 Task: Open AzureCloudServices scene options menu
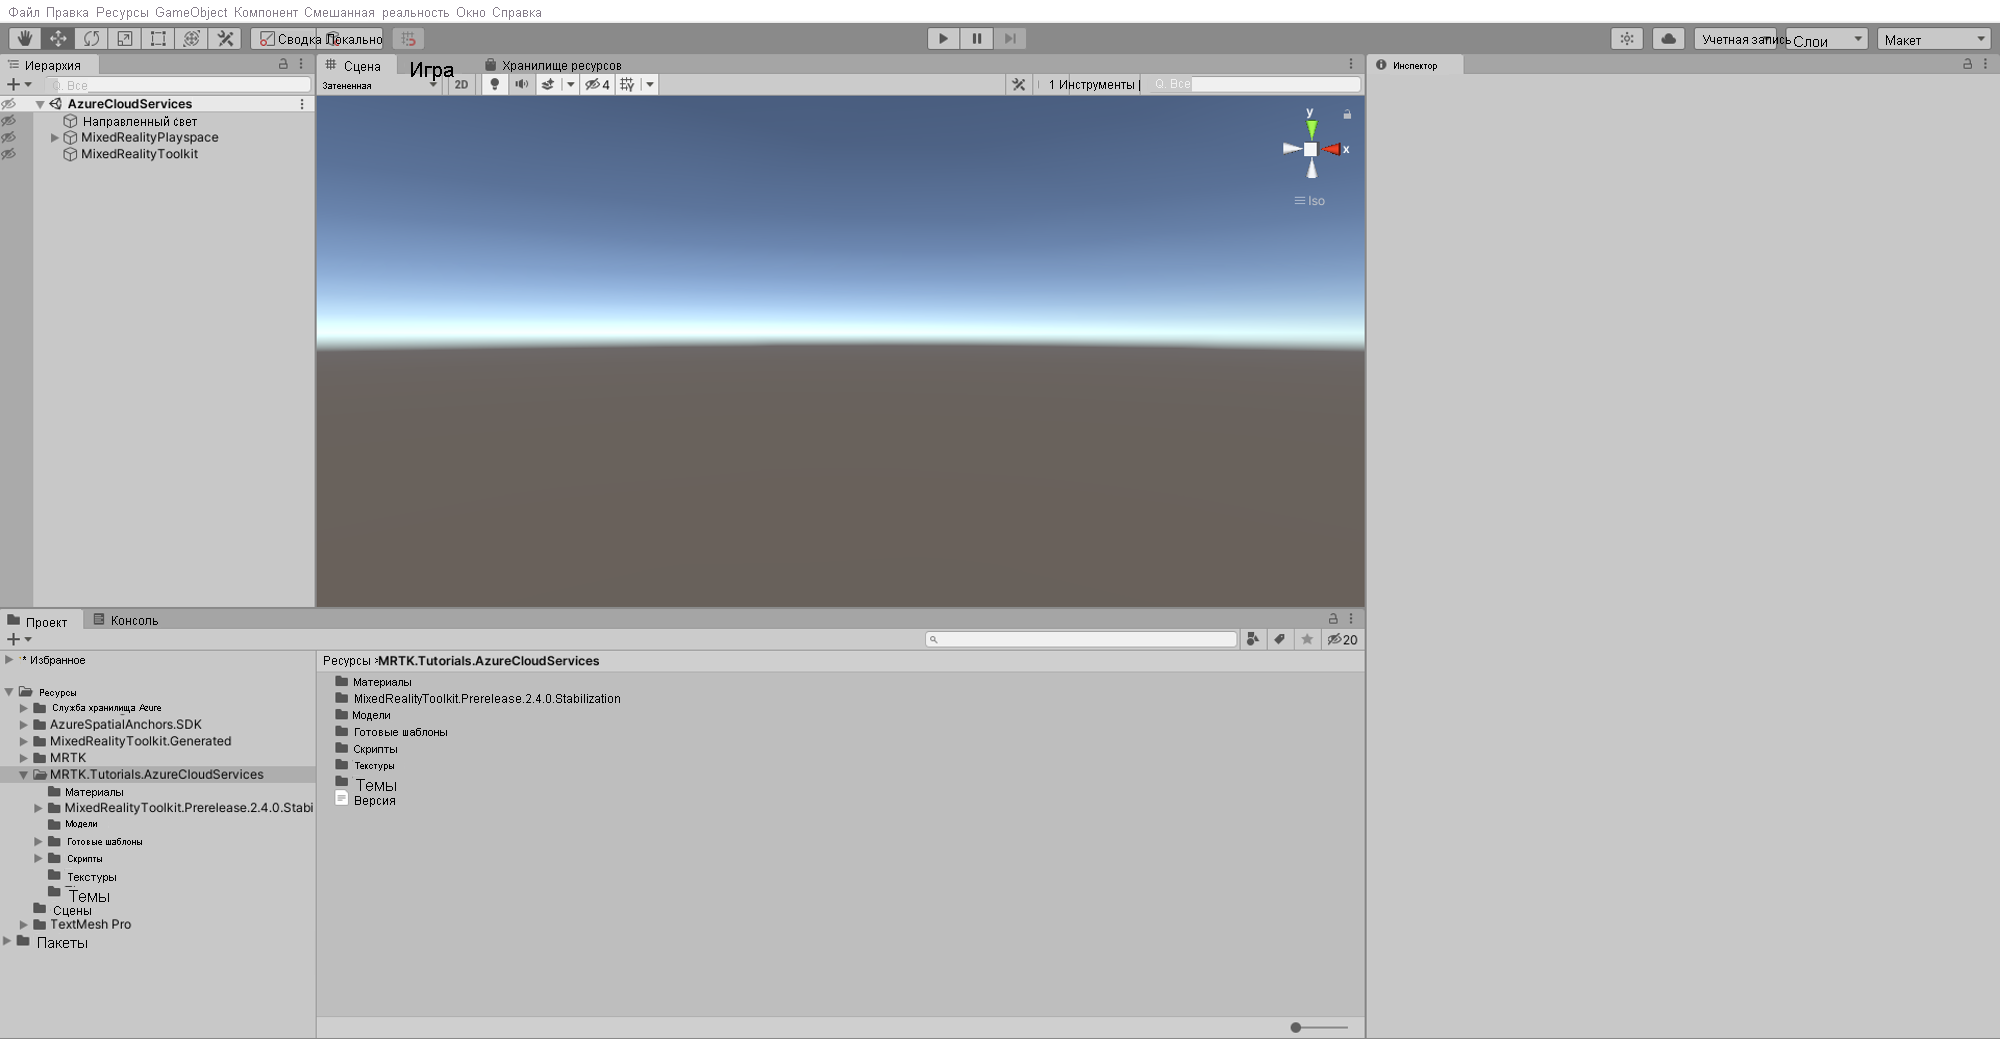302,104
